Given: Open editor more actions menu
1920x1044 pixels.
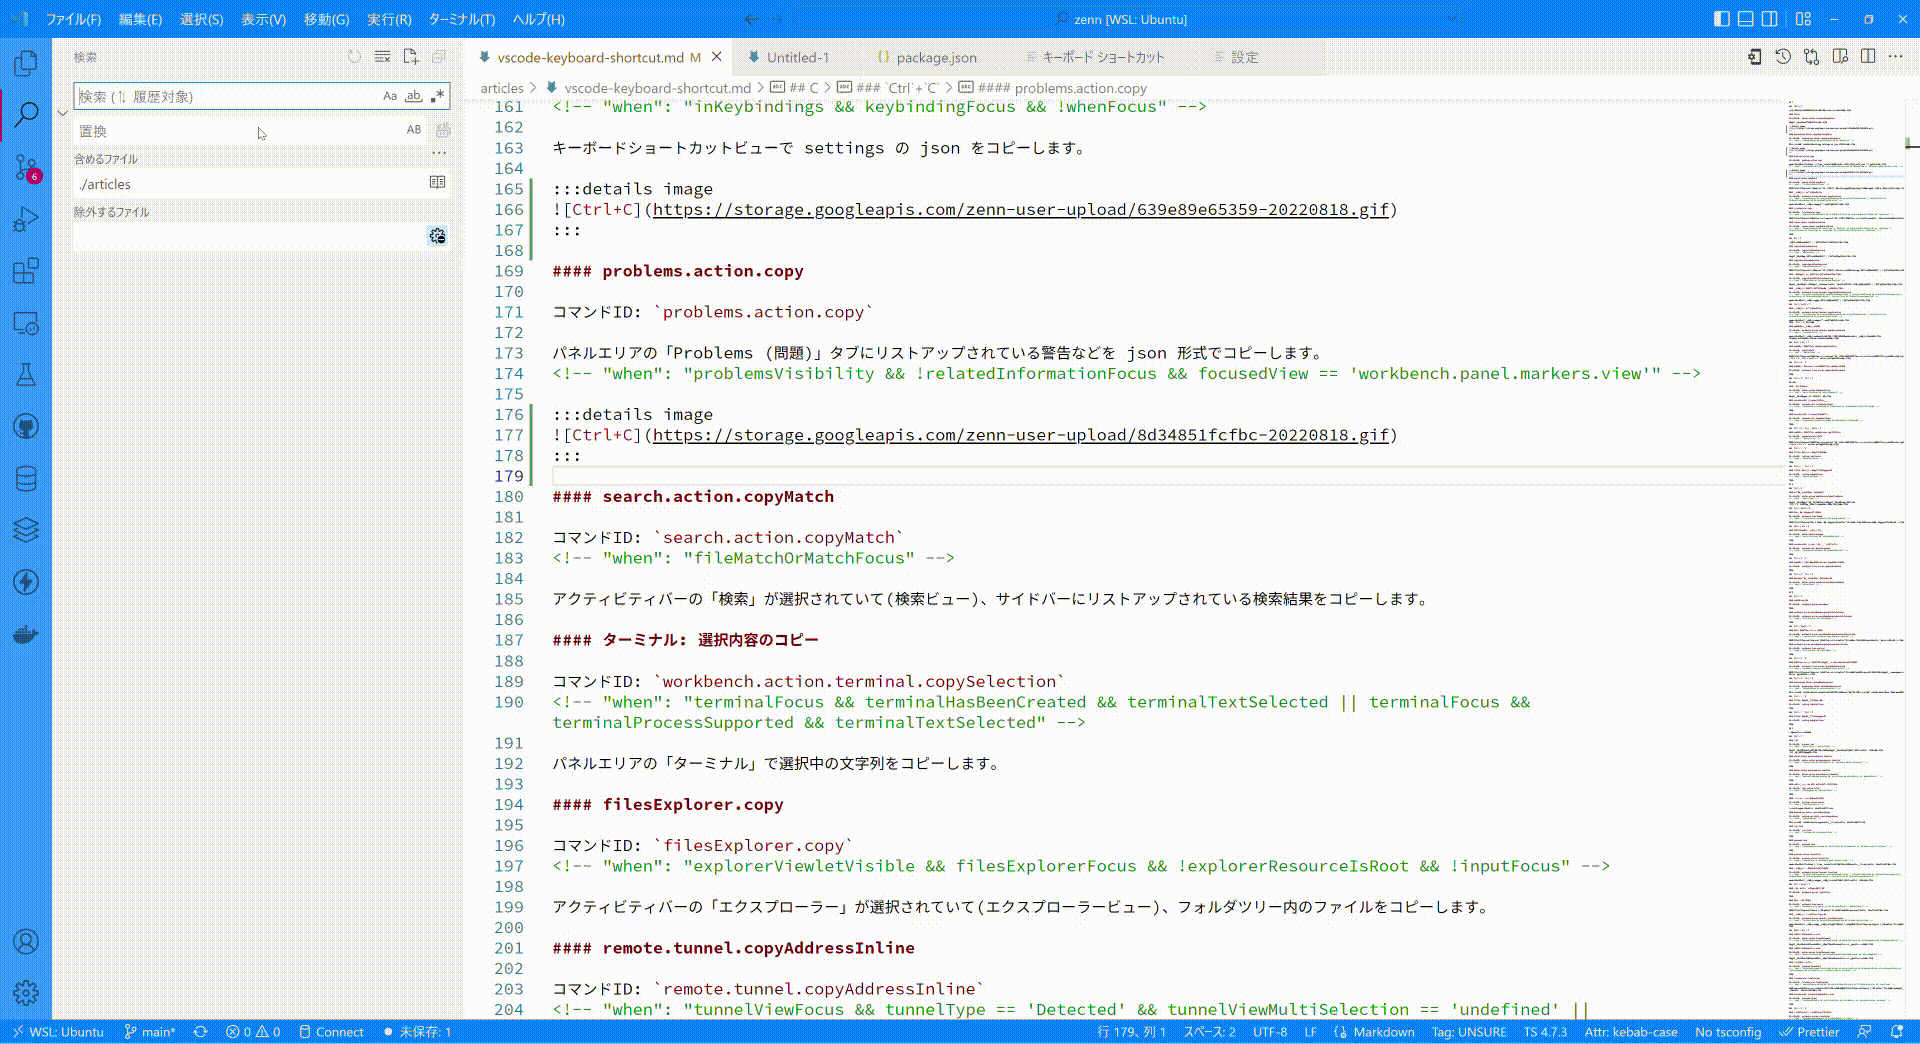Looking at the screenshot, I should 1896,57.
